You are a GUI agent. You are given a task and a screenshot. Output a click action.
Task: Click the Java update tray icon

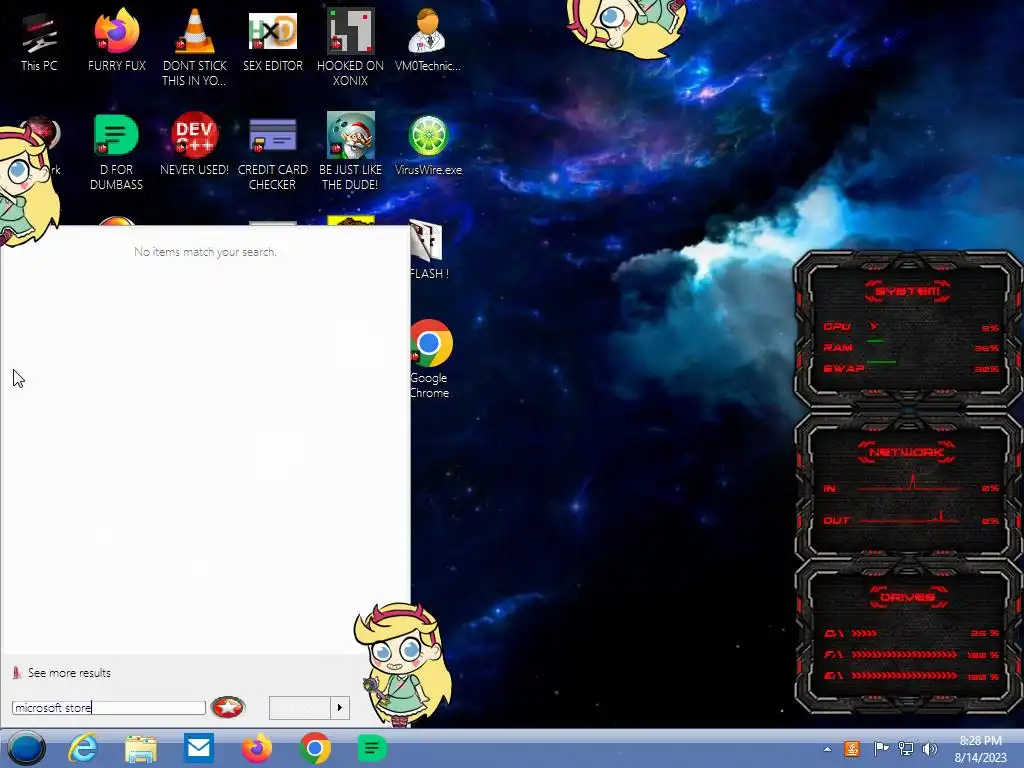click(852, 748)
